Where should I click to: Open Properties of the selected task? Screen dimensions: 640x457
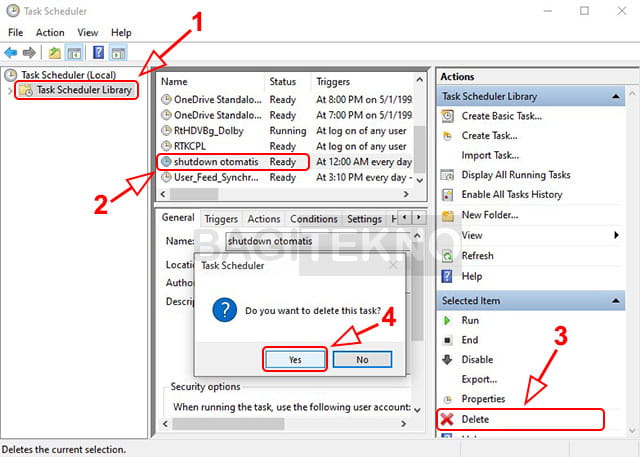484,399
